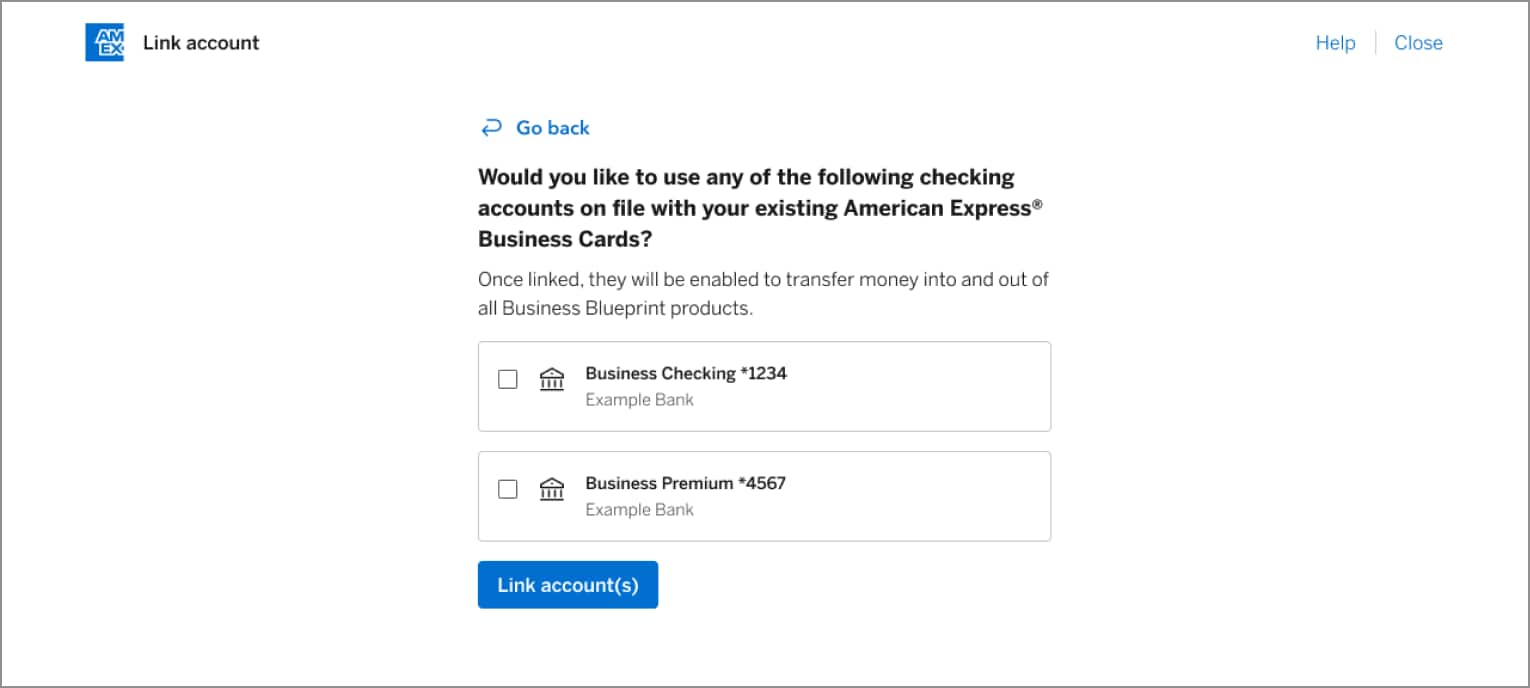1530x688 pixels.
Task: Click the Link account title in the header
Action: pos(201,42)
